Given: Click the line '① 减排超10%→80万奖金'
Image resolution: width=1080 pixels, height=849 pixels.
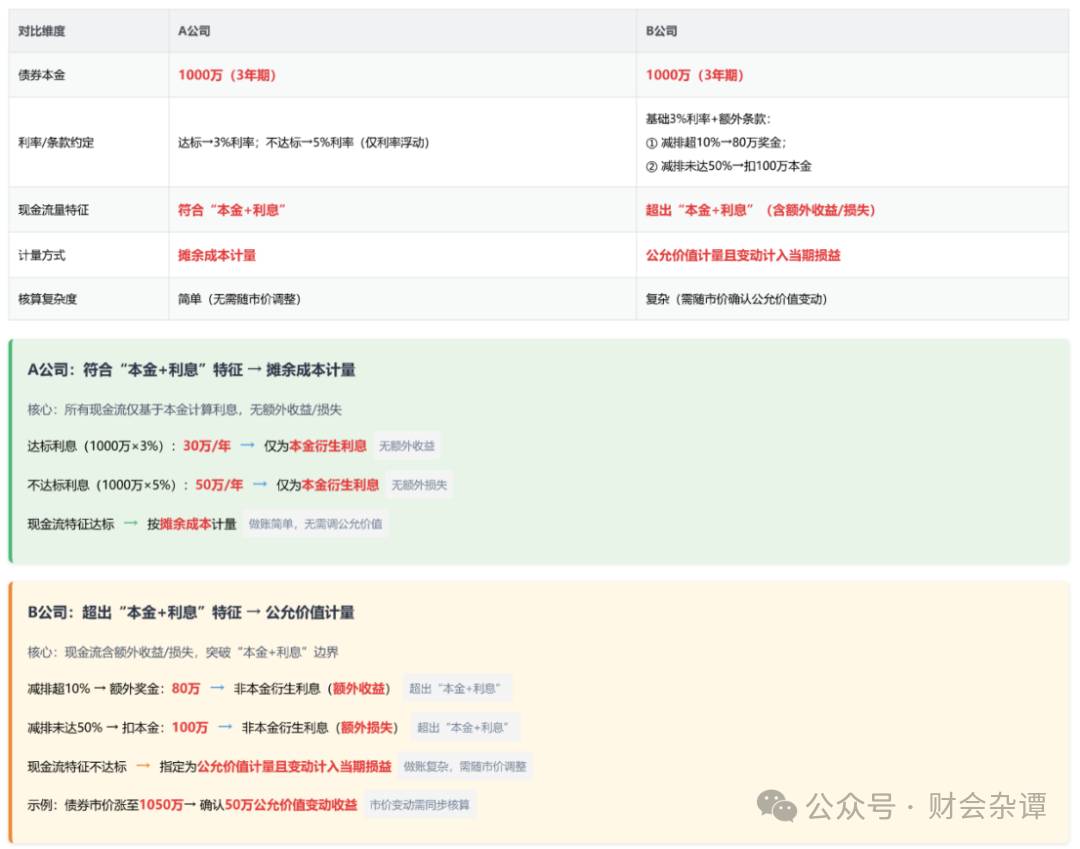Looking at the screenshot, I should (x=714, y=143).
